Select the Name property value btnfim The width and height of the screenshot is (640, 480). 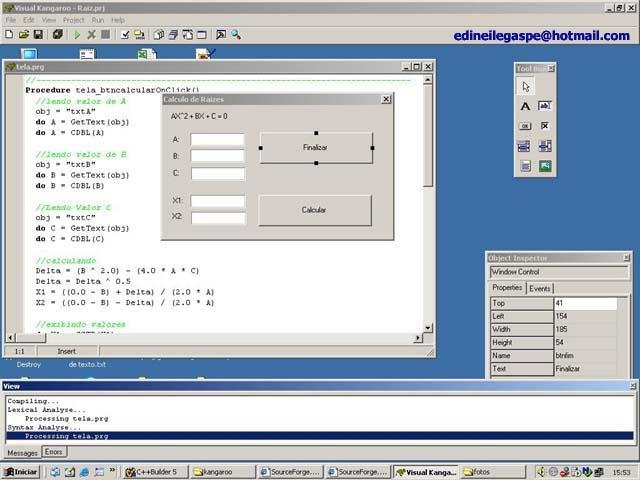coord(585,356)
